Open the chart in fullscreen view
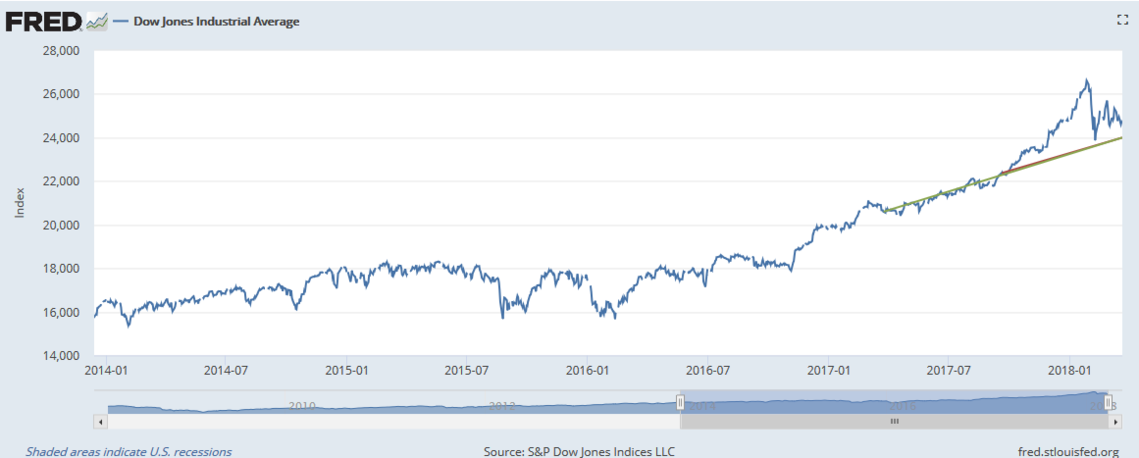The height and width of the screenshot is (458, 1139). pos(1121,20)
